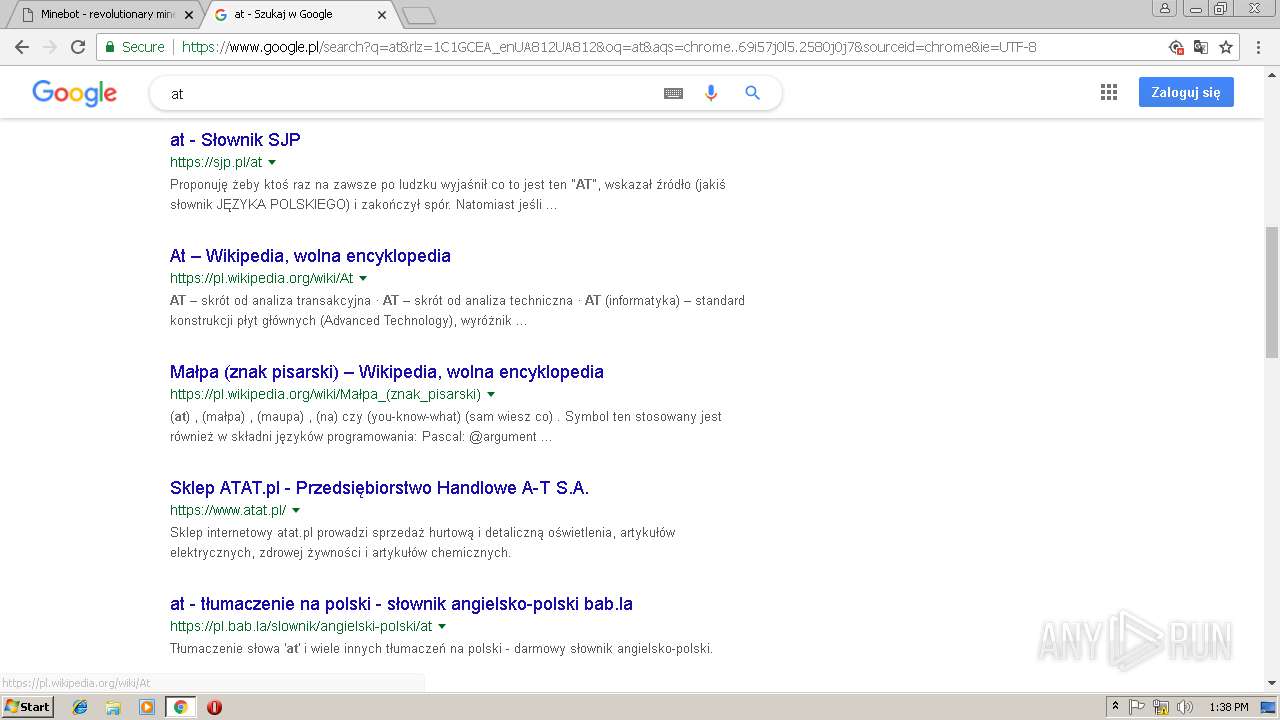Open the Google apps grid

click(x=1108, y=92)
